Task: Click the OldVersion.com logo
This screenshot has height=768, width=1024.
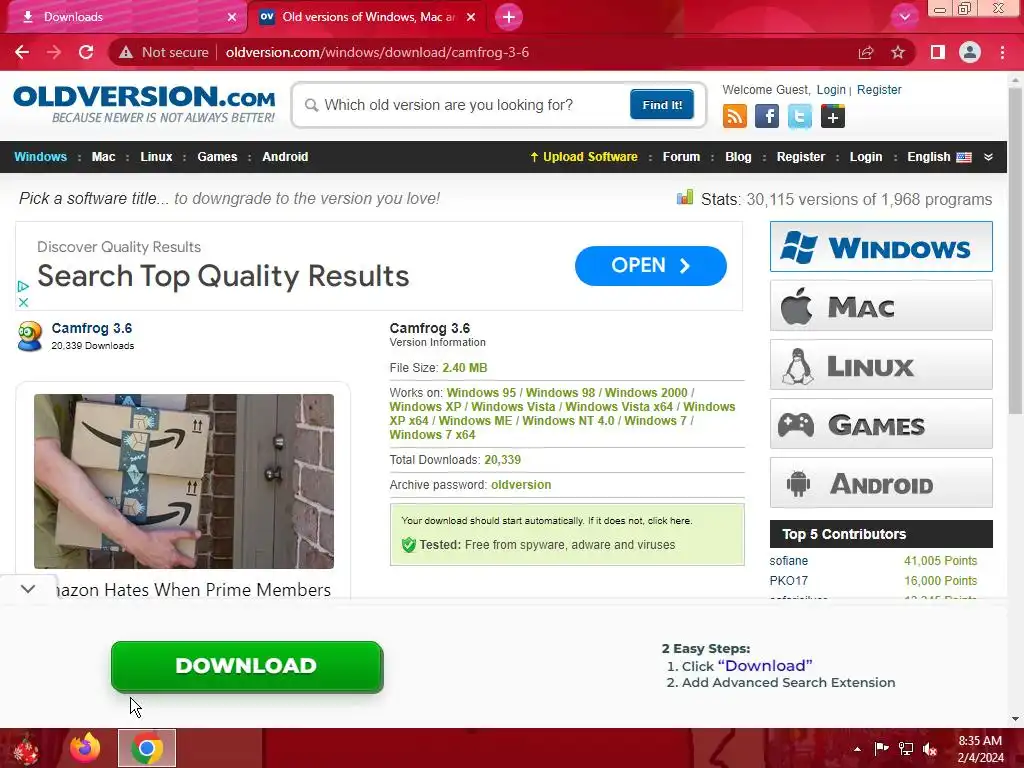Action: [x=144, y=103]
